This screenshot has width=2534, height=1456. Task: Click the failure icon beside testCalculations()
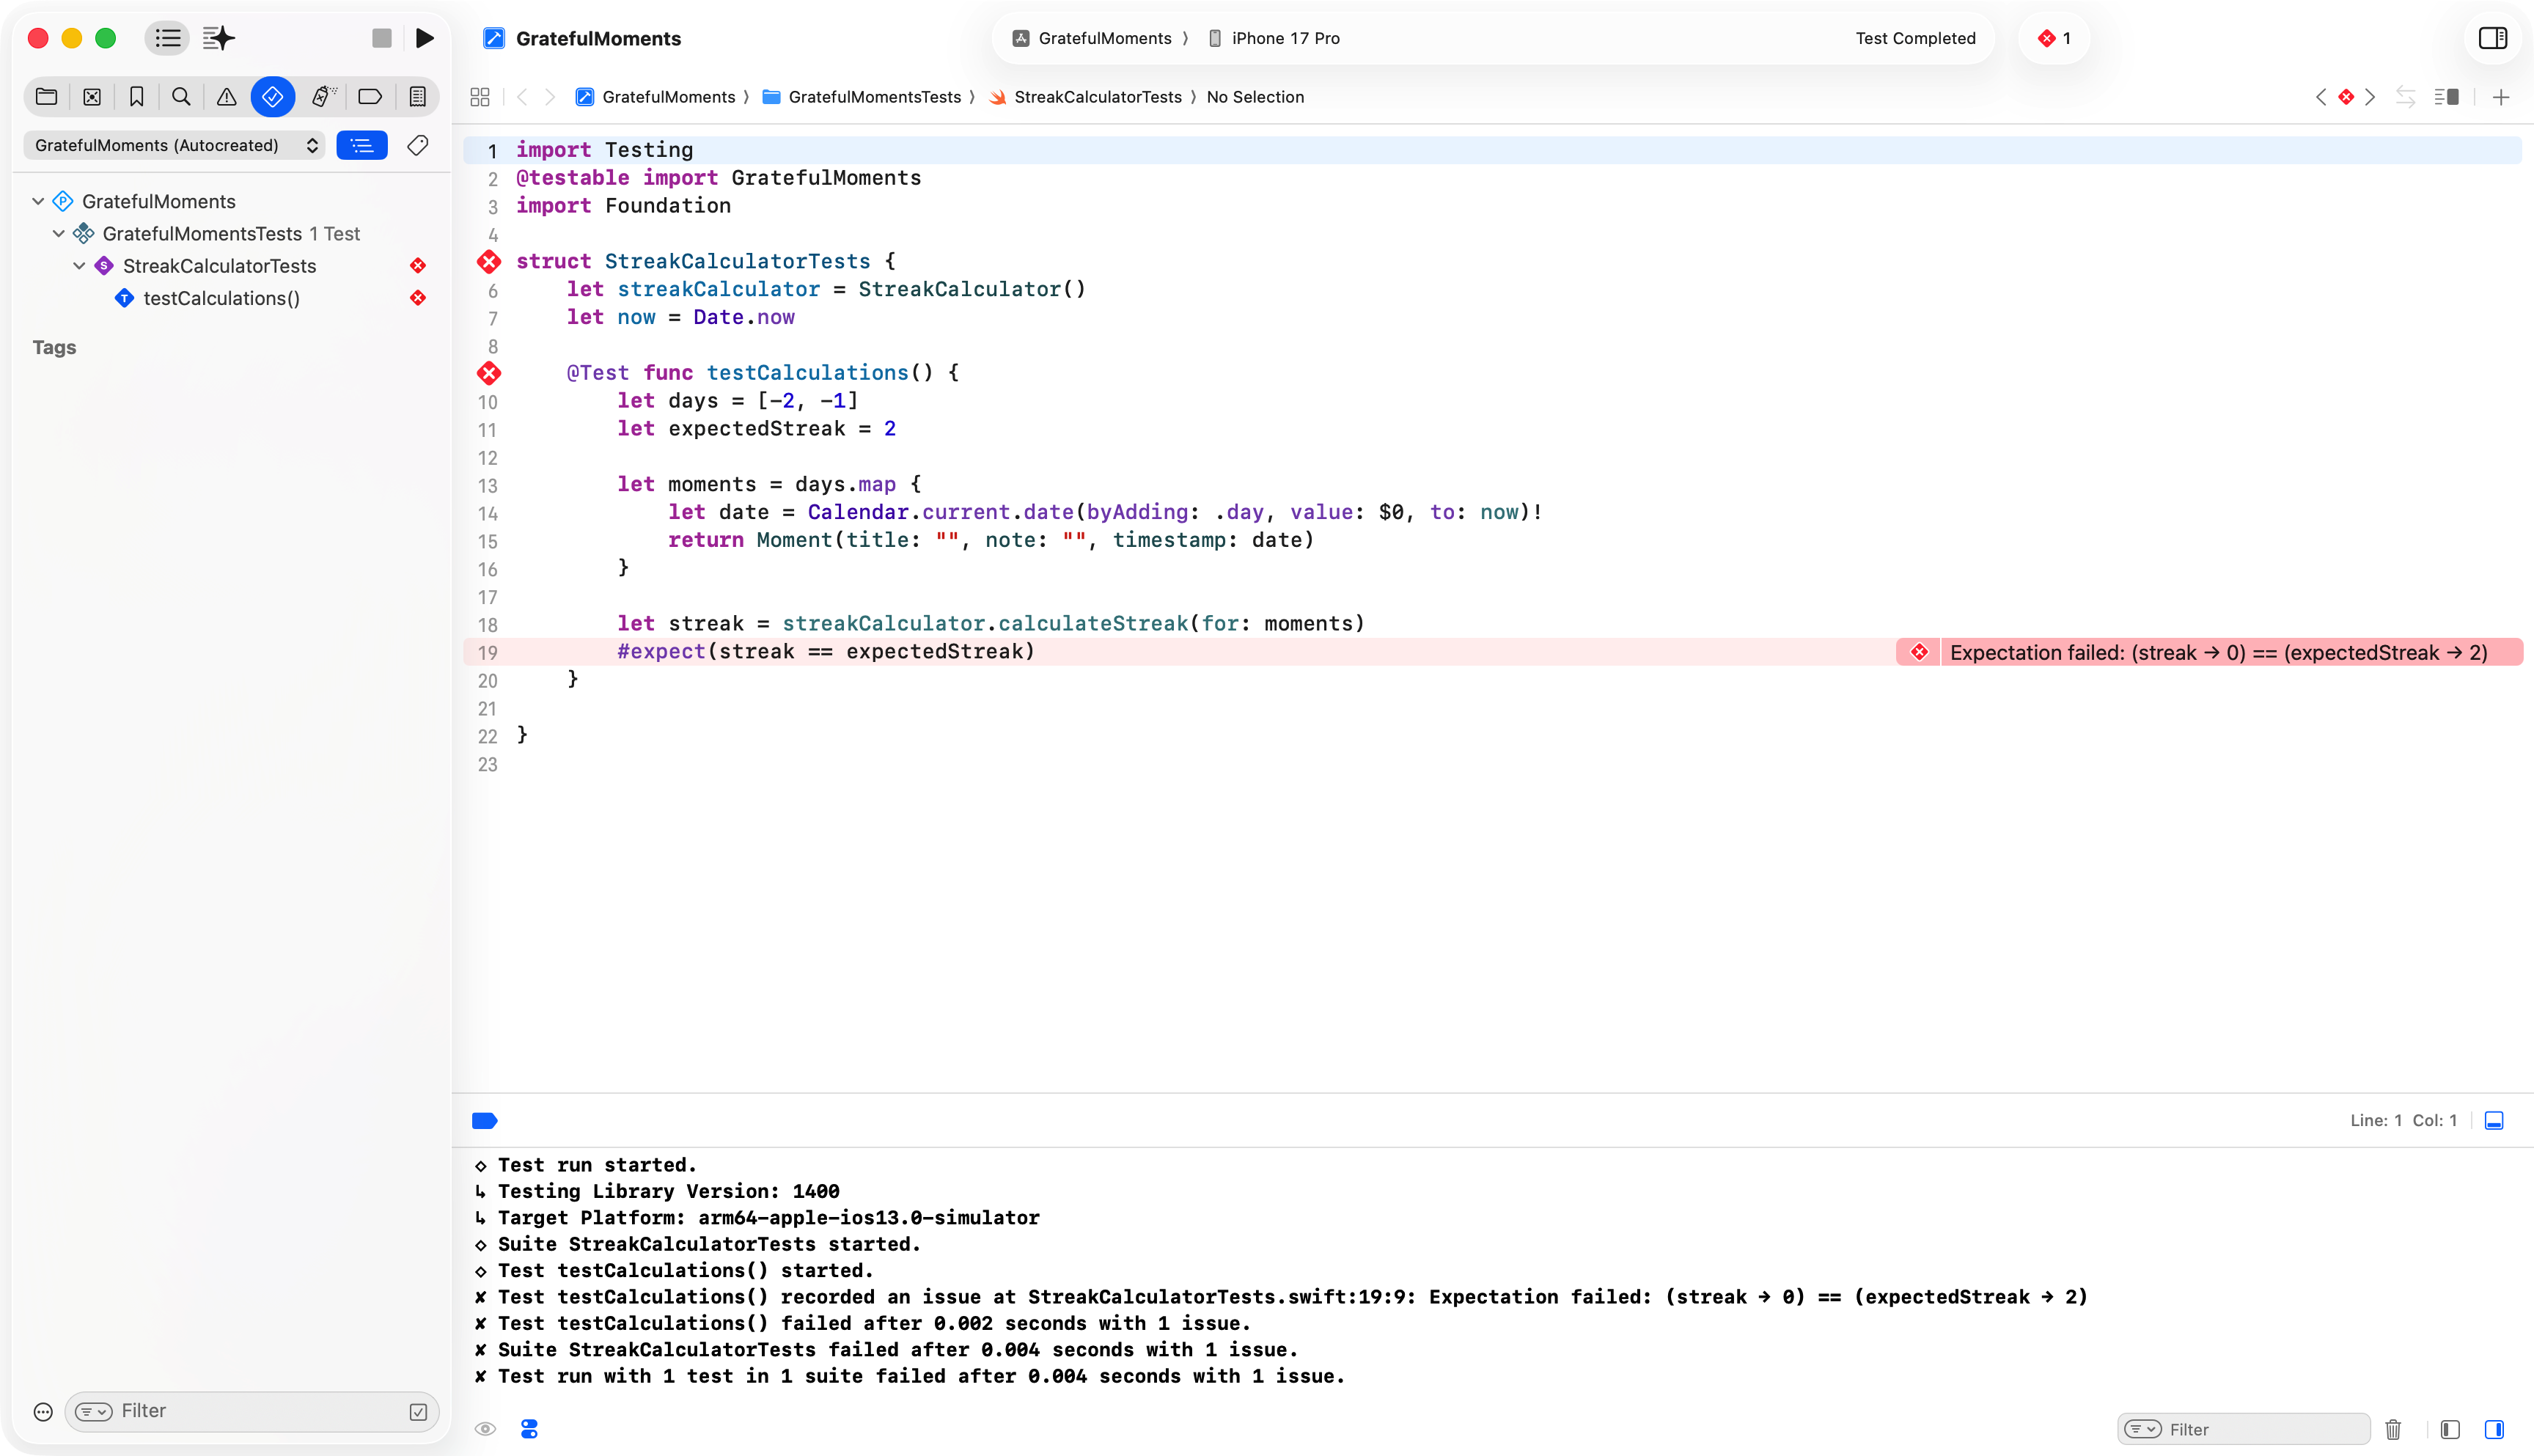418,298
